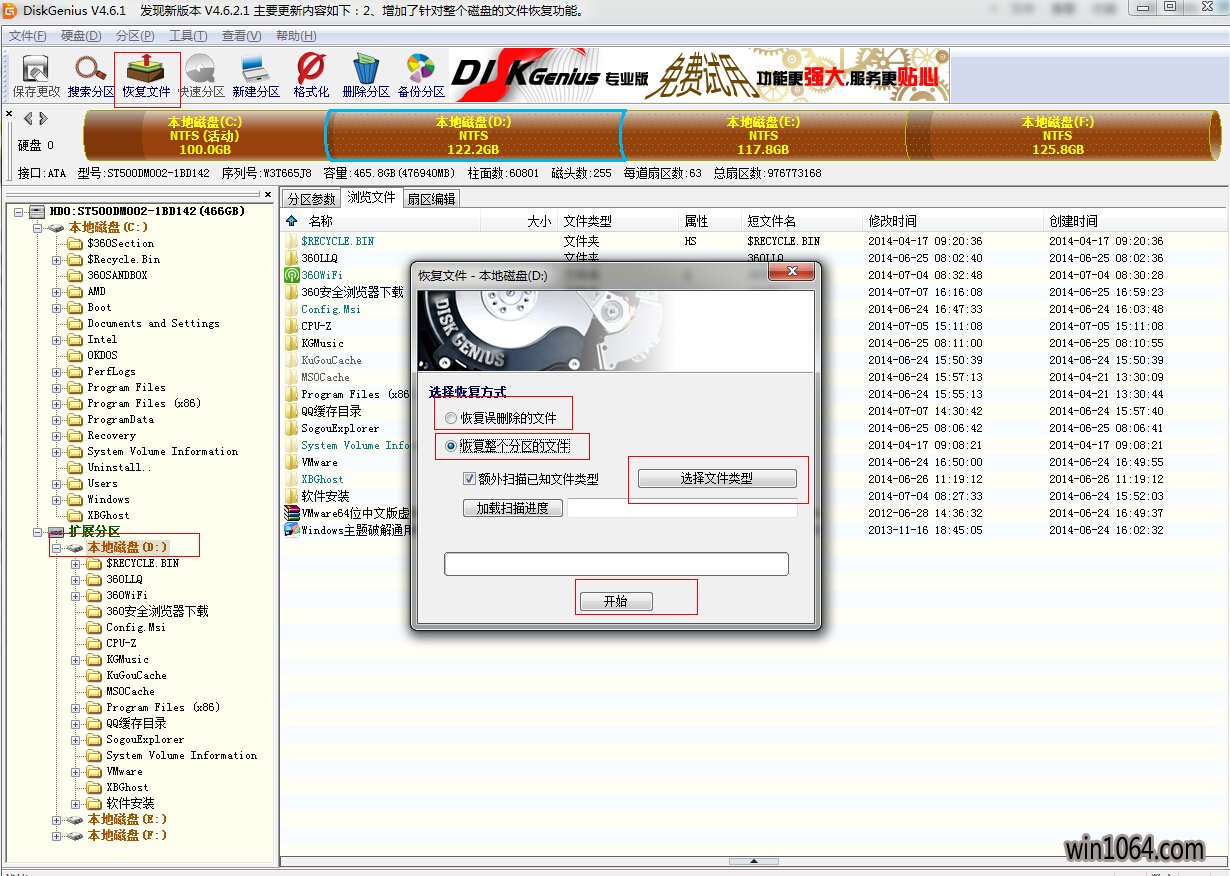The height and width of the screenshot is (876, 1230).
Task: Open the 硬盘(D) menu
Action: click(x=81, y=36)
